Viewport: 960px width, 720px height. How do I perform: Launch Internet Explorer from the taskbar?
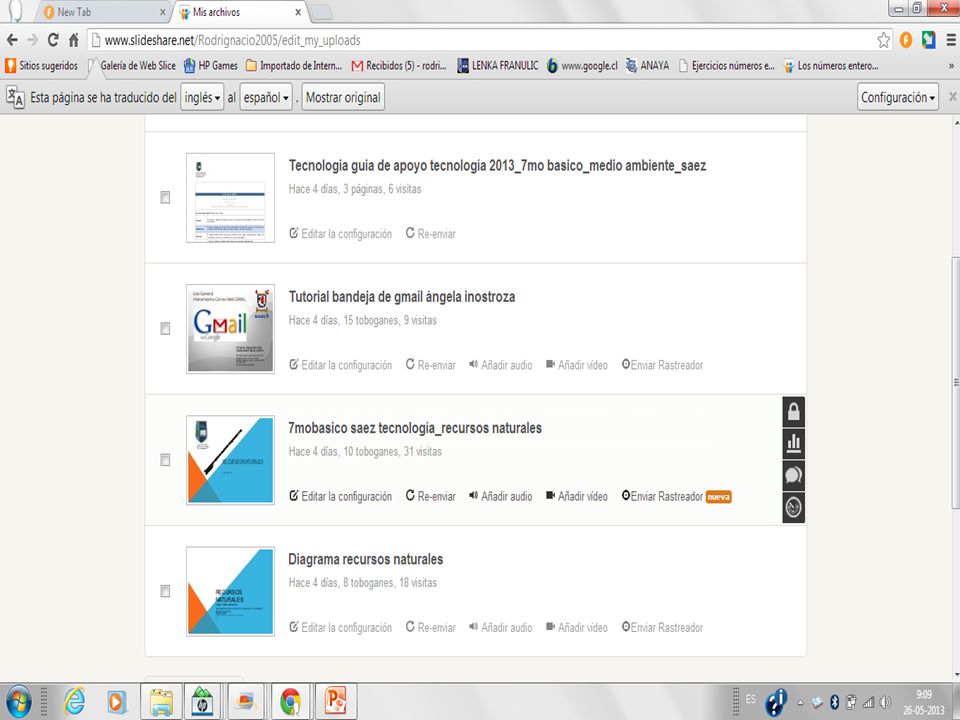tap(74, 702)
